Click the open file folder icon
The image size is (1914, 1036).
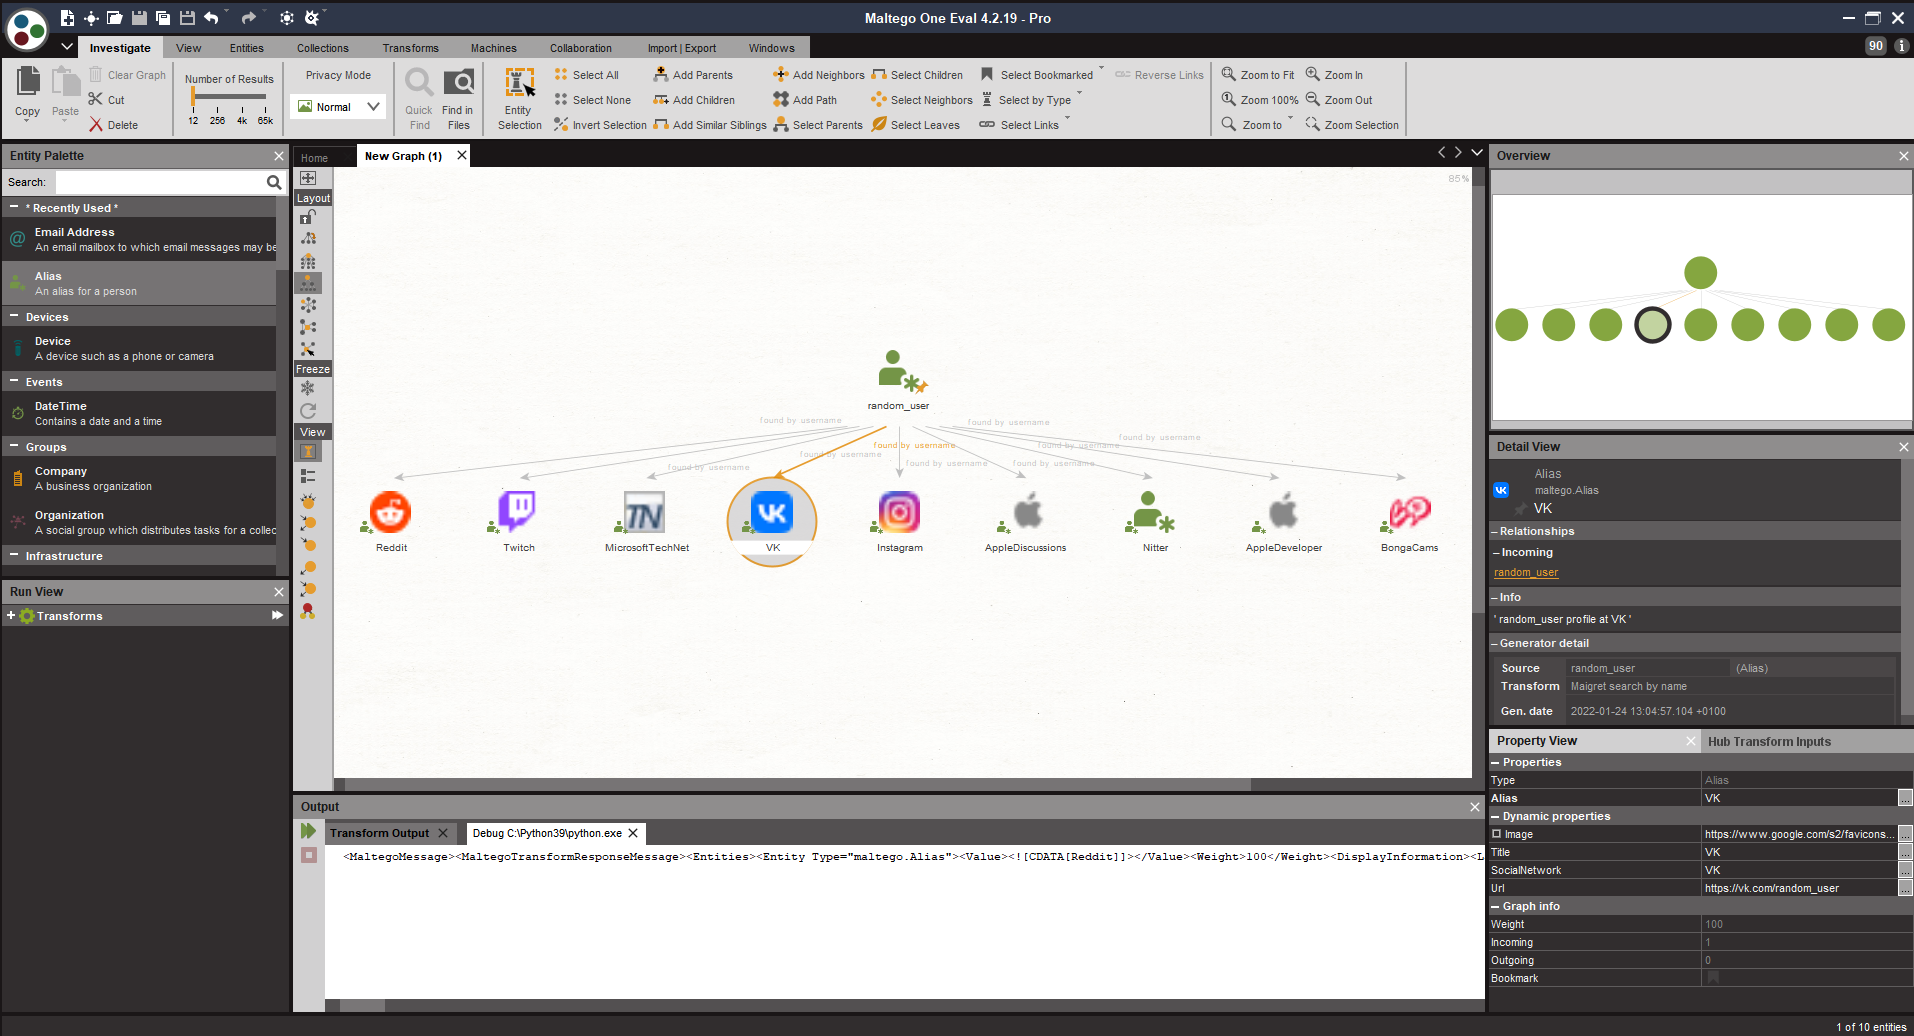(115, 18)
